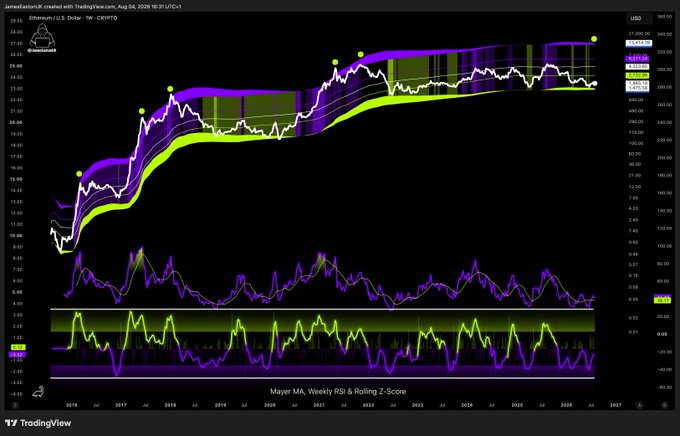Click the white current-price dot at the line end
680x436 pixels.
[595, 84]
